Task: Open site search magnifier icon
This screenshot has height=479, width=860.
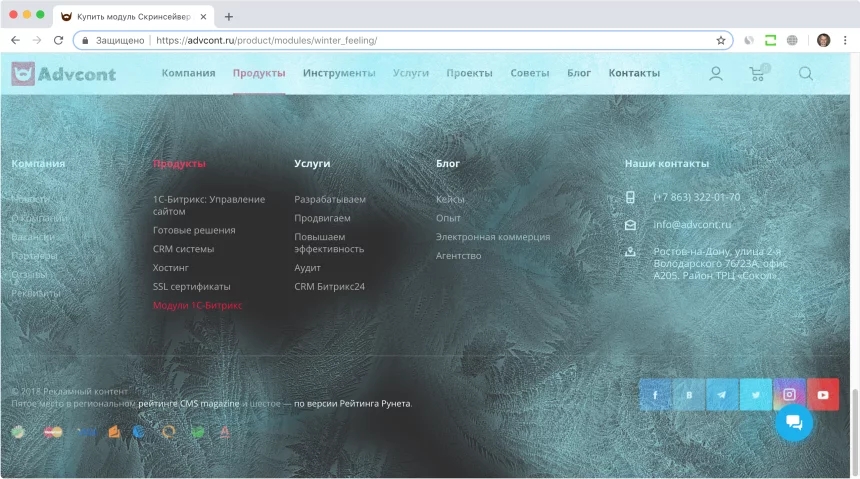Action: (x=805, y=73)
